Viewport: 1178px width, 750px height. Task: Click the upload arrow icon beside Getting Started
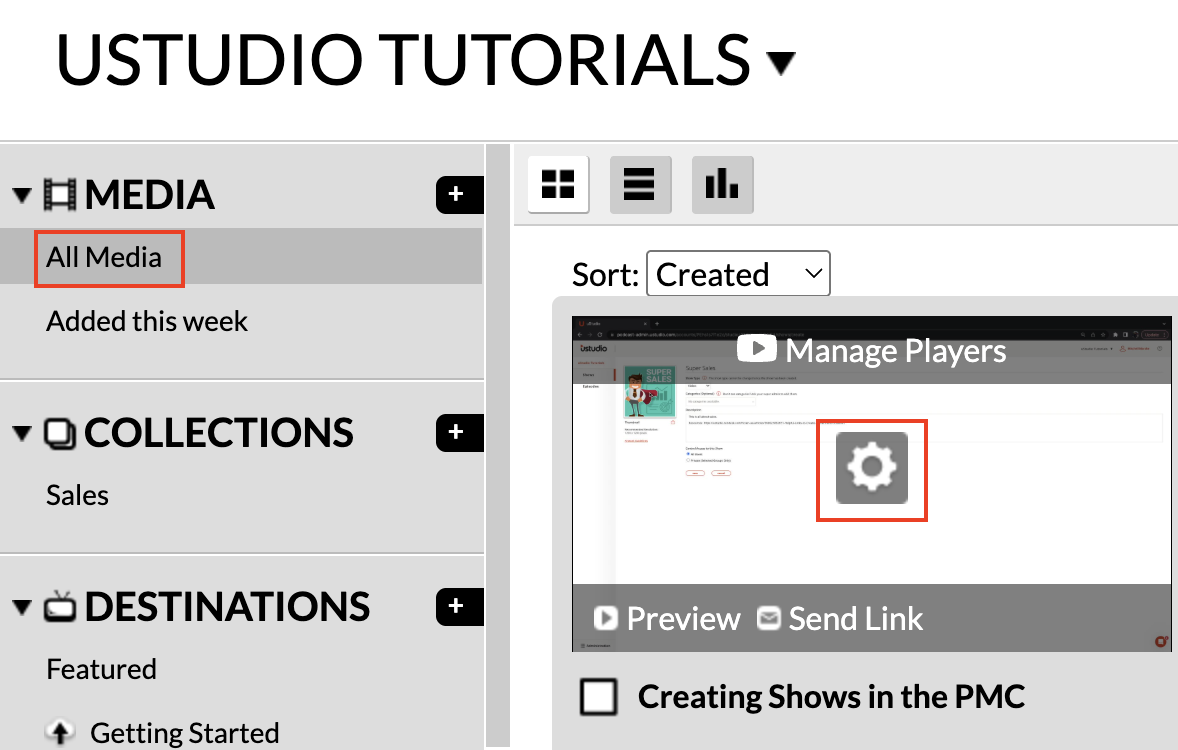[61, 733]
